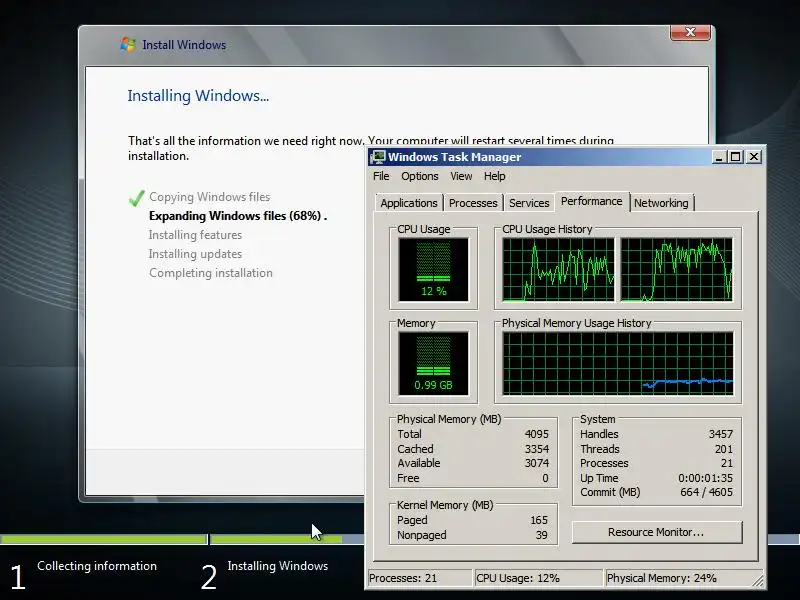800x600 pixels.
Task: Click the Commit (MB) value 664 / 4605
Action: pos(706,492)
